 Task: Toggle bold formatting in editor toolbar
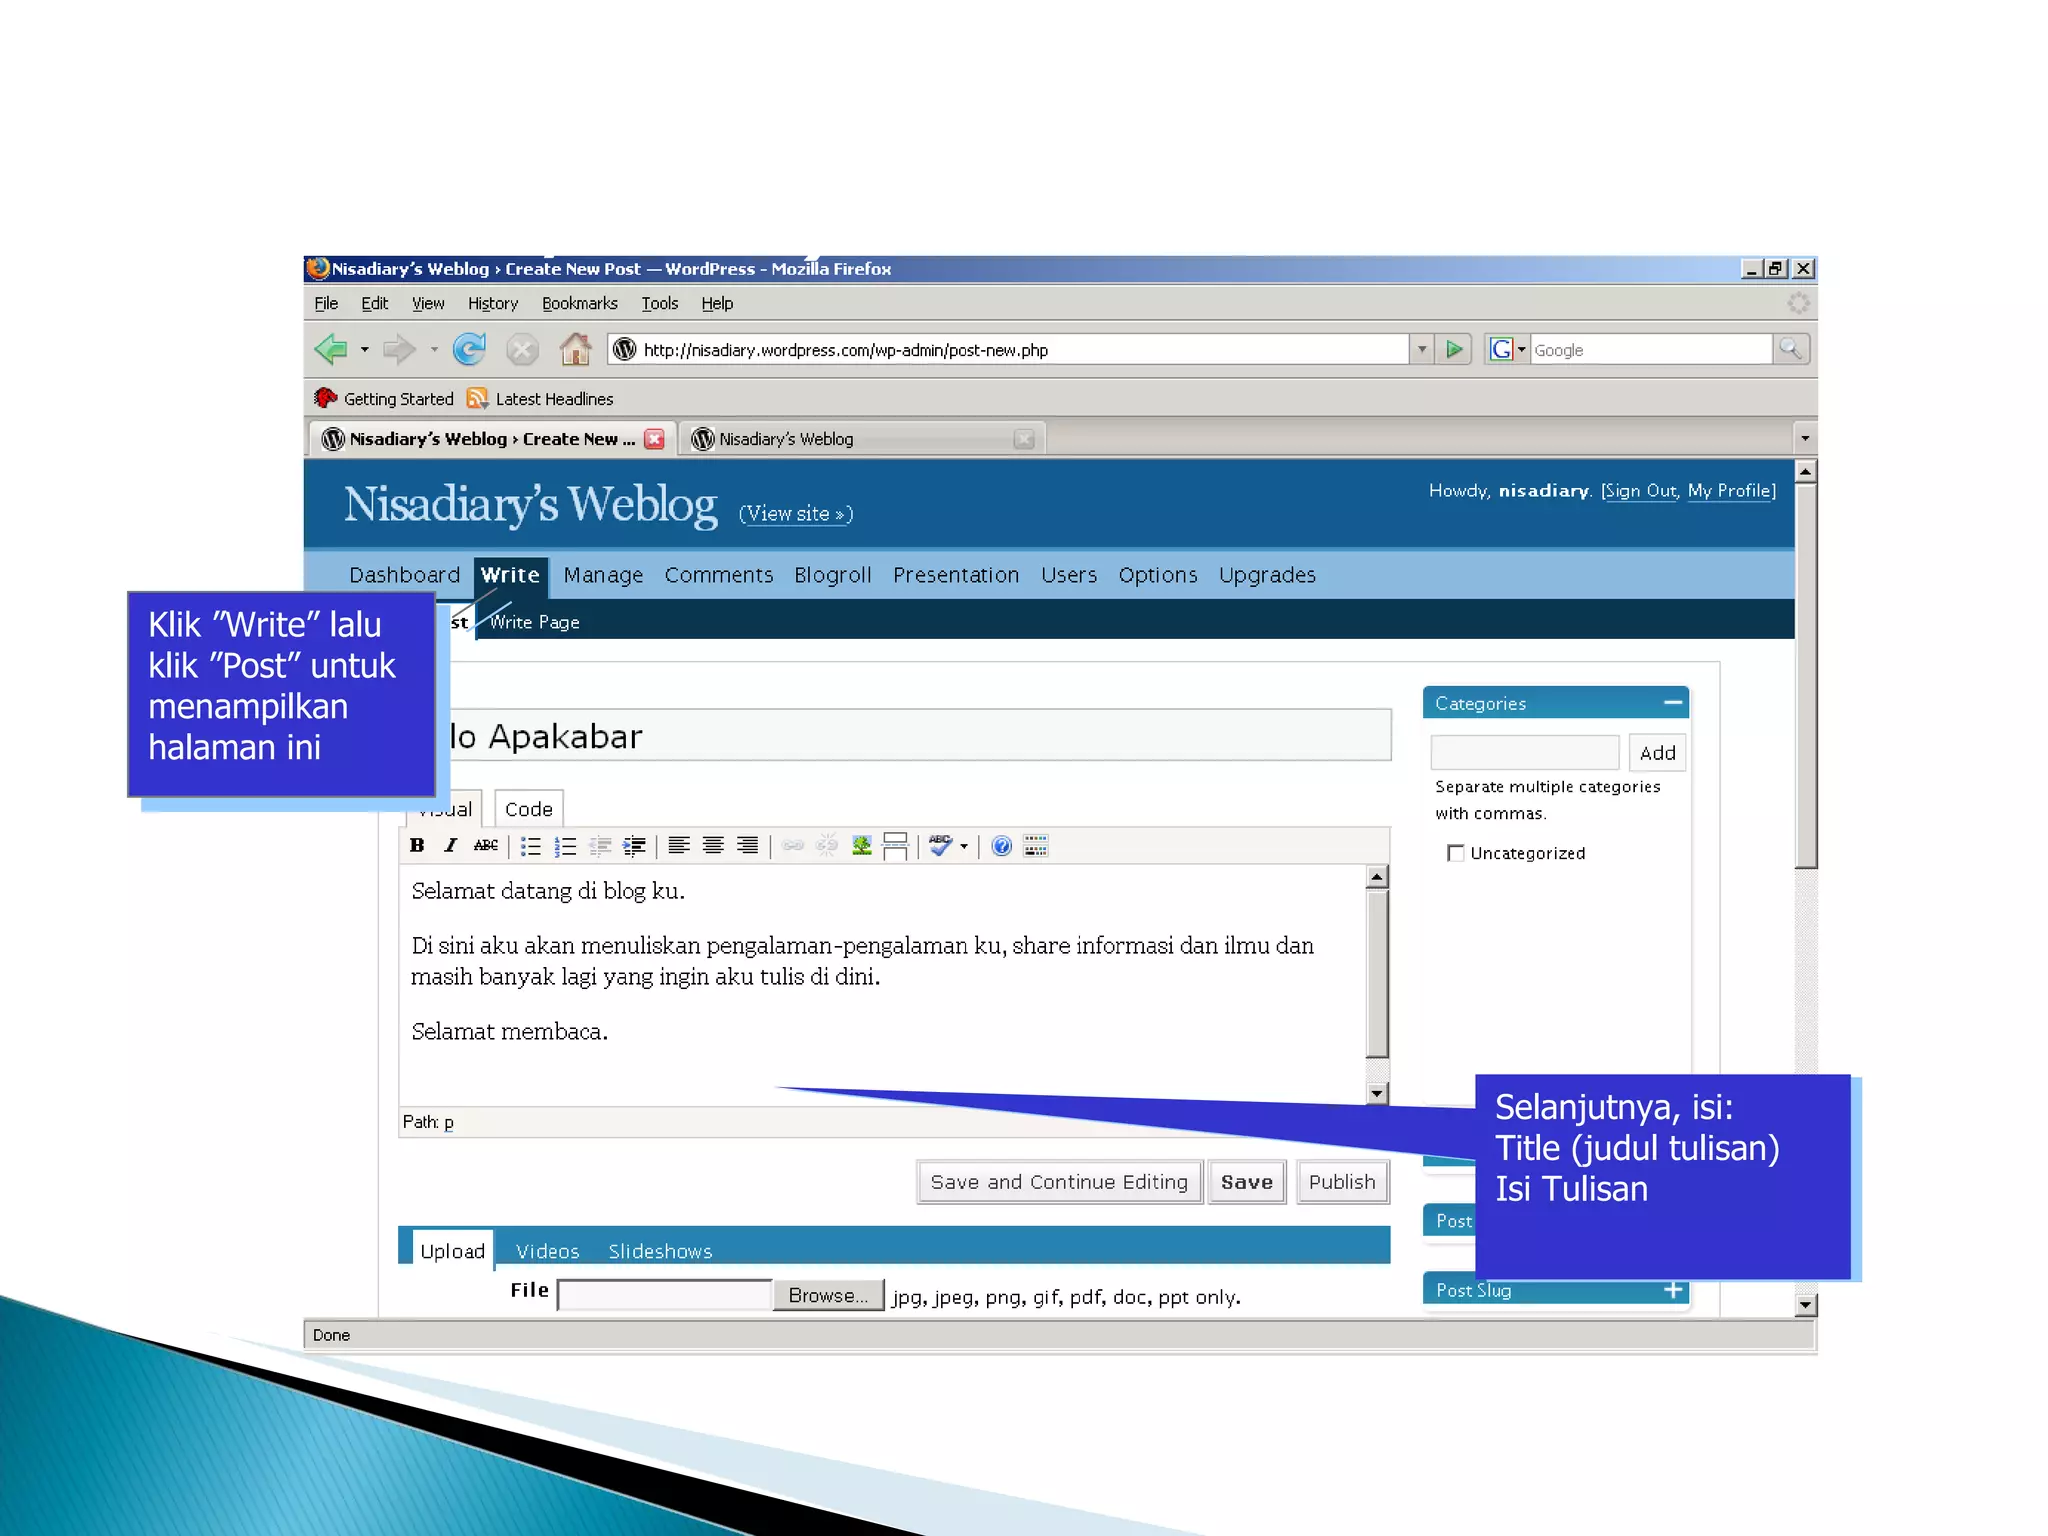pyautogui.click(x=417, y=846)
